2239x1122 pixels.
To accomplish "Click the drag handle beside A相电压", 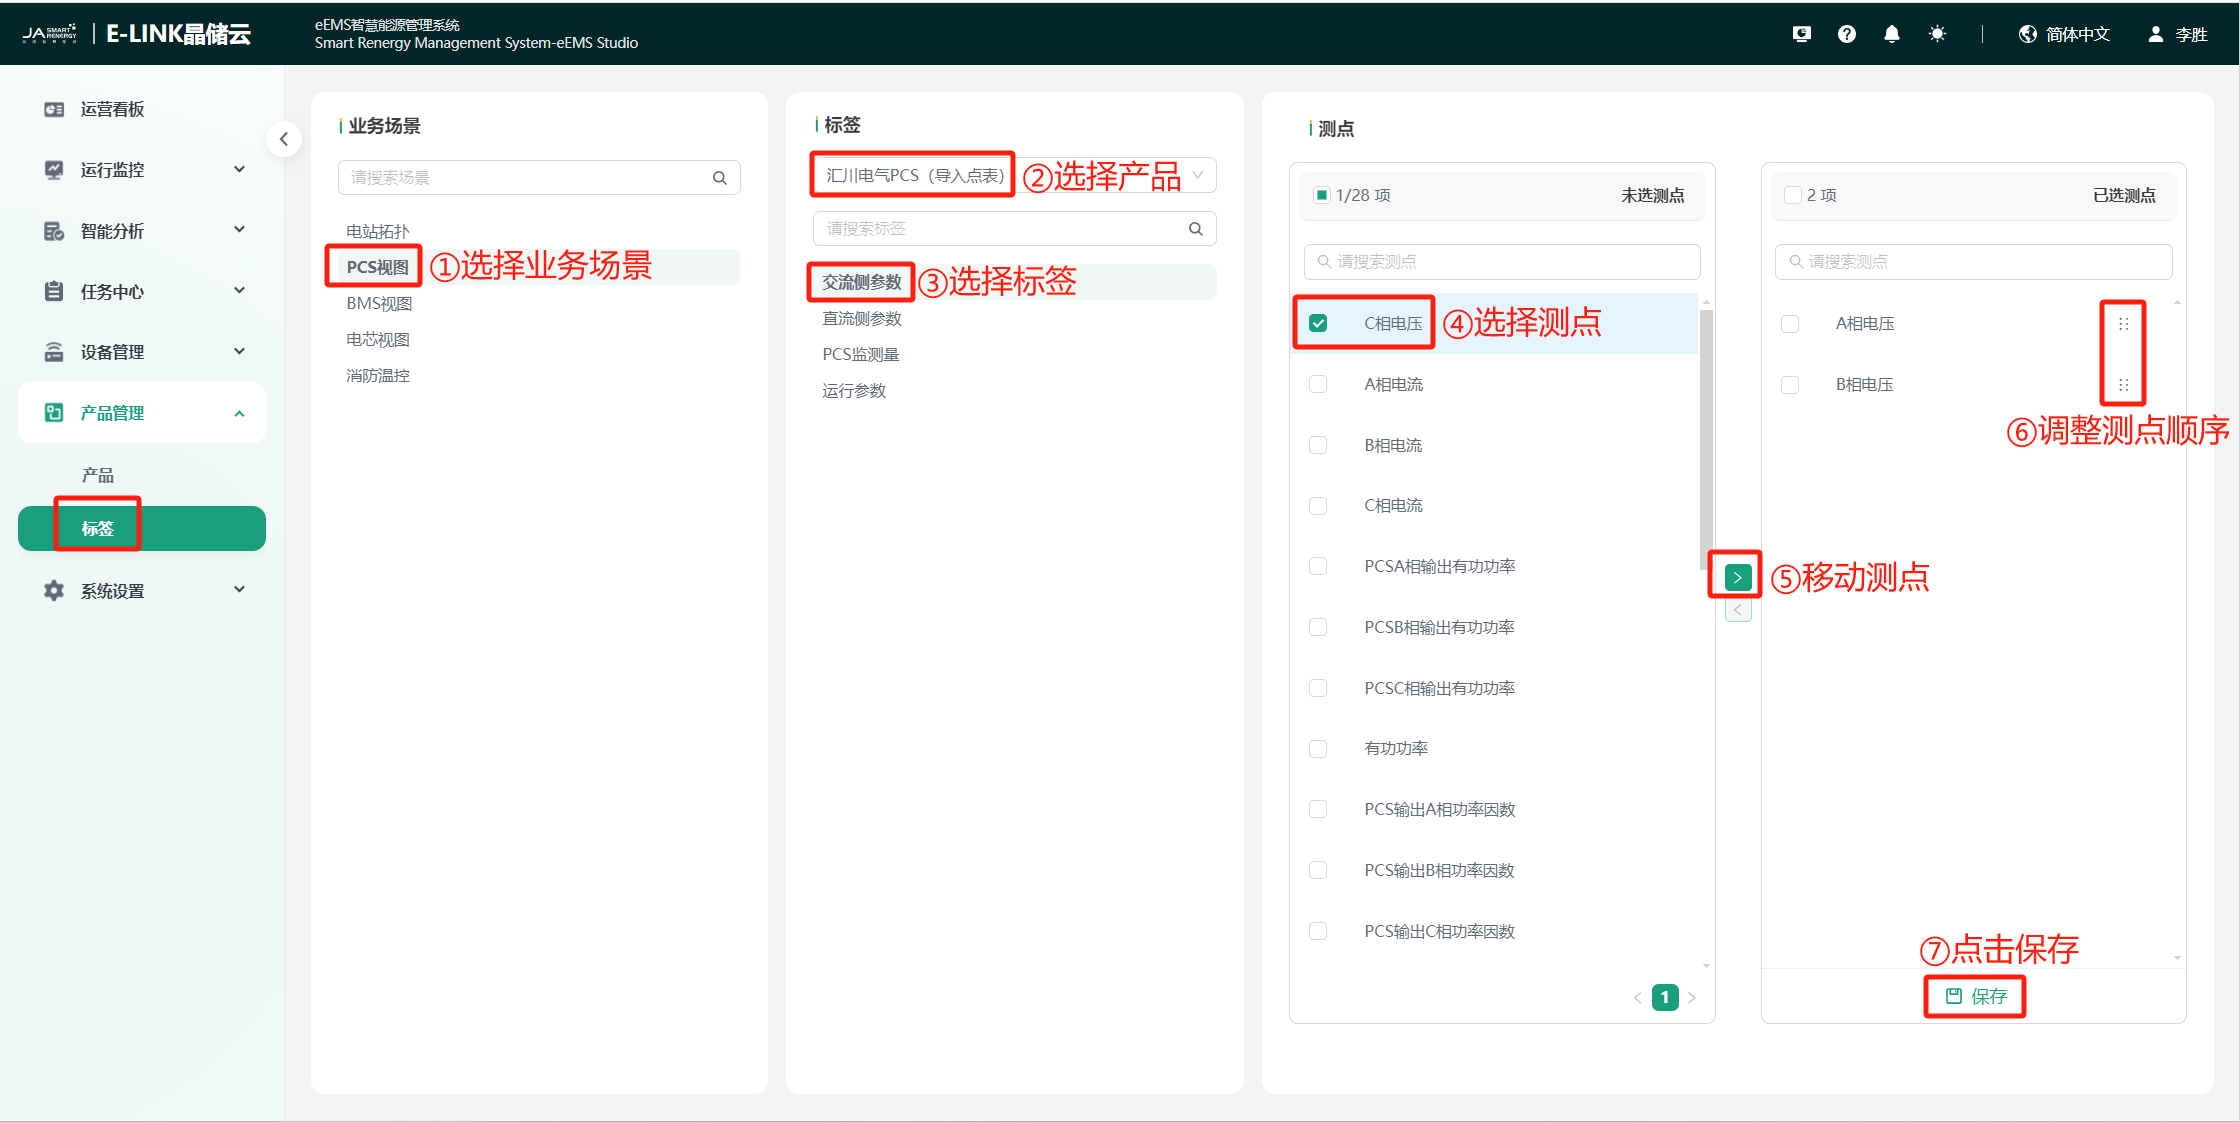I will point(2123,324).
